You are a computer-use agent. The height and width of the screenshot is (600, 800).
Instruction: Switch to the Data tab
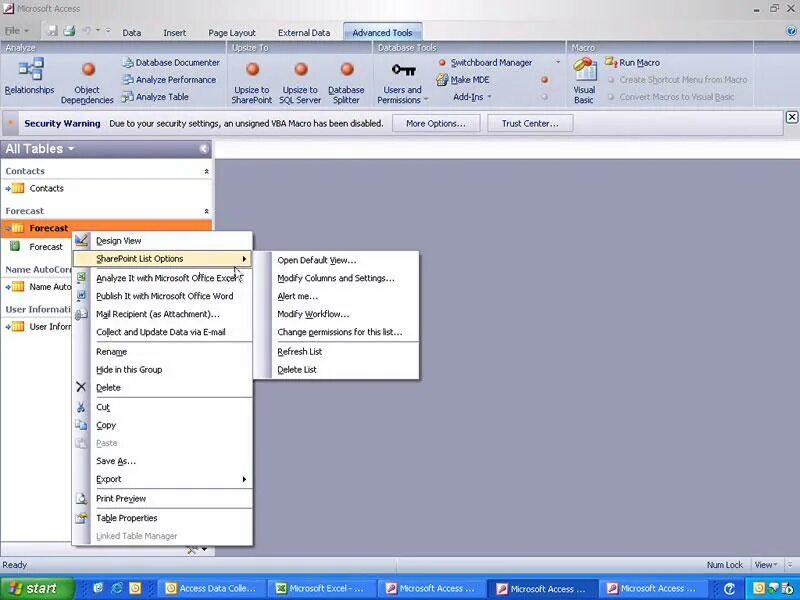pos(132,33)
